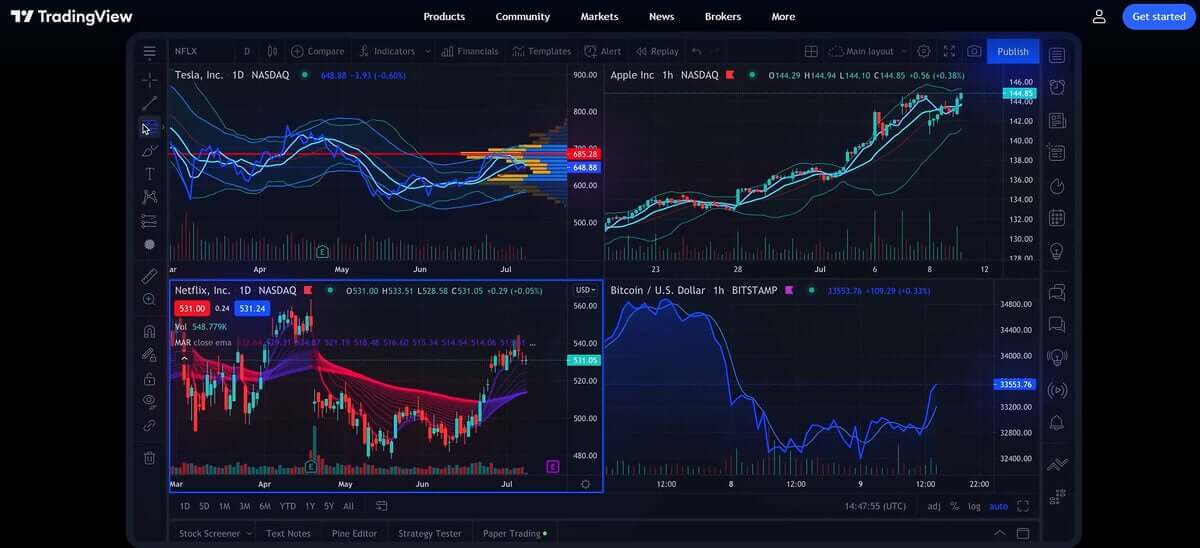This screenshot has height=548, width=1200.
Task: Select the Text annotation tool
Action: pyautogui.click(x=149, y=174)
